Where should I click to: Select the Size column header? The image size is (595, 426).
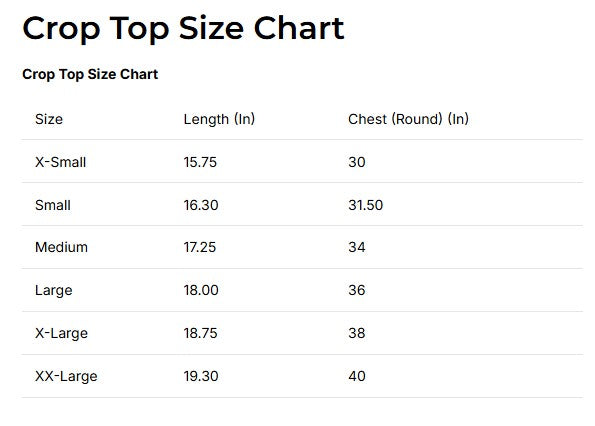pos(49,119)
